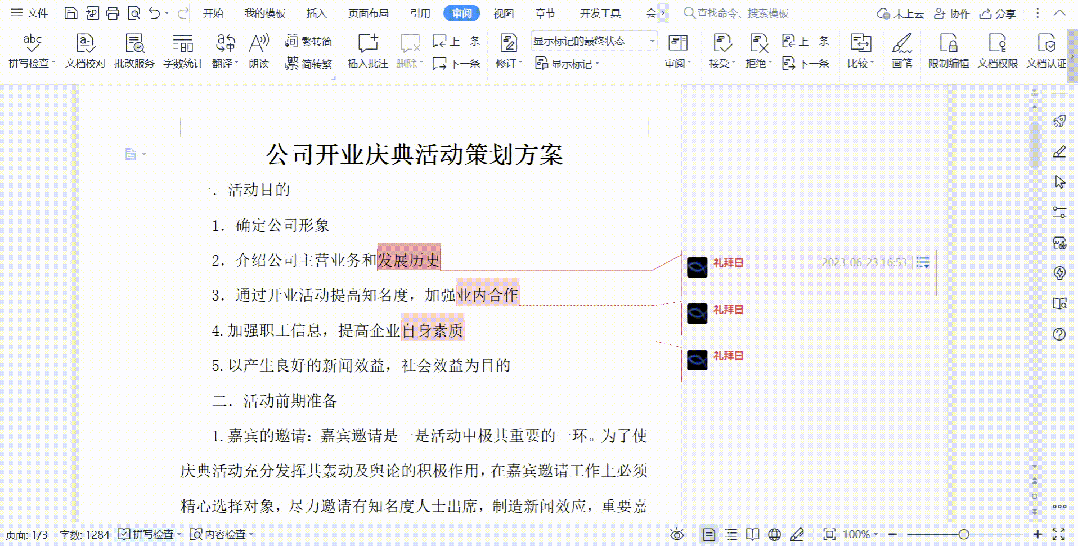Switch to web layout globe view
The image size is (1078, 546).
click(776, 534)
